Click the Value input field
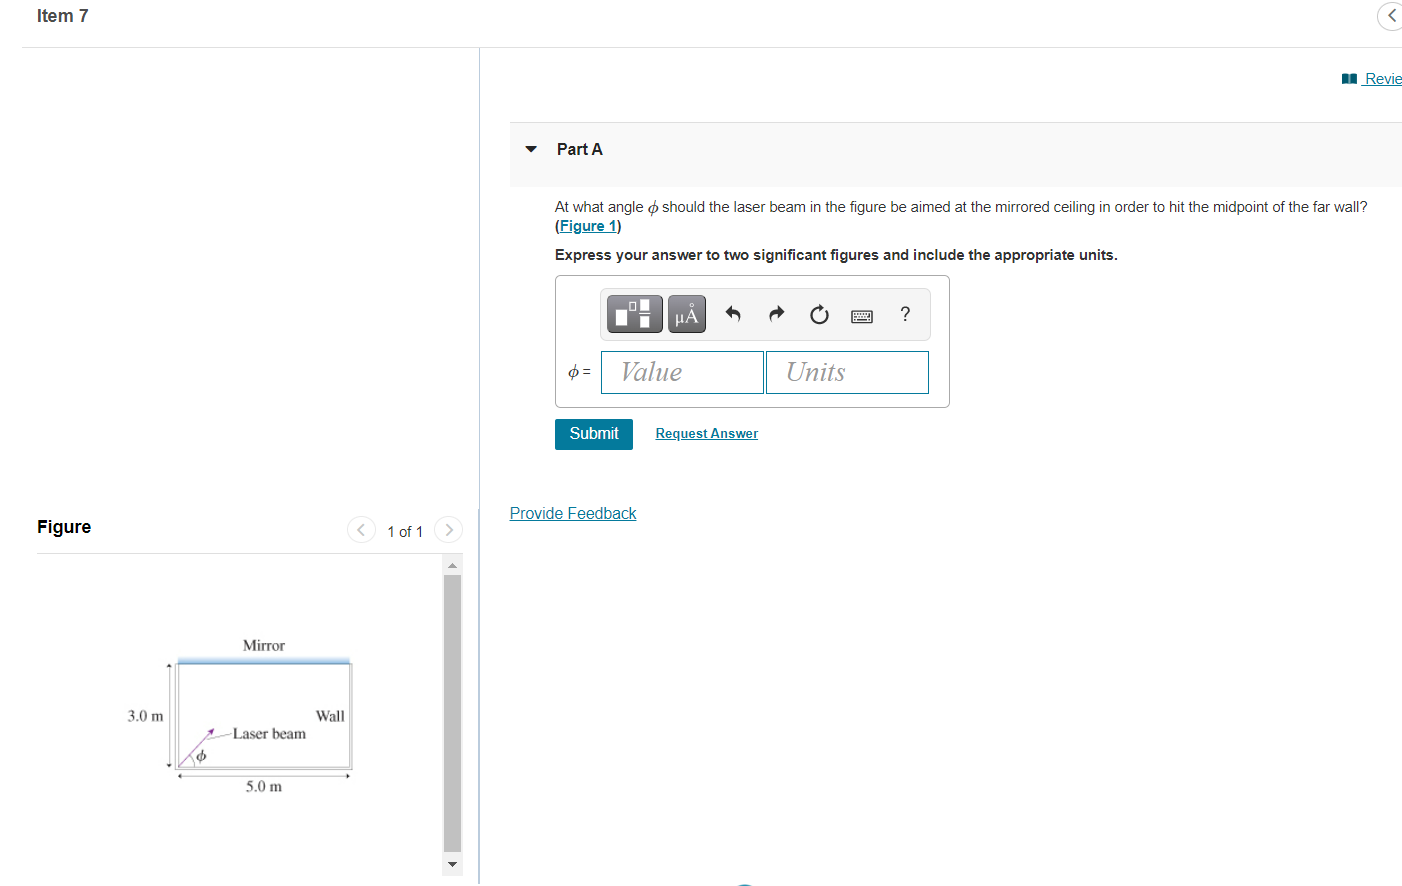The image size is (1402, 886). tap(682, 372)
